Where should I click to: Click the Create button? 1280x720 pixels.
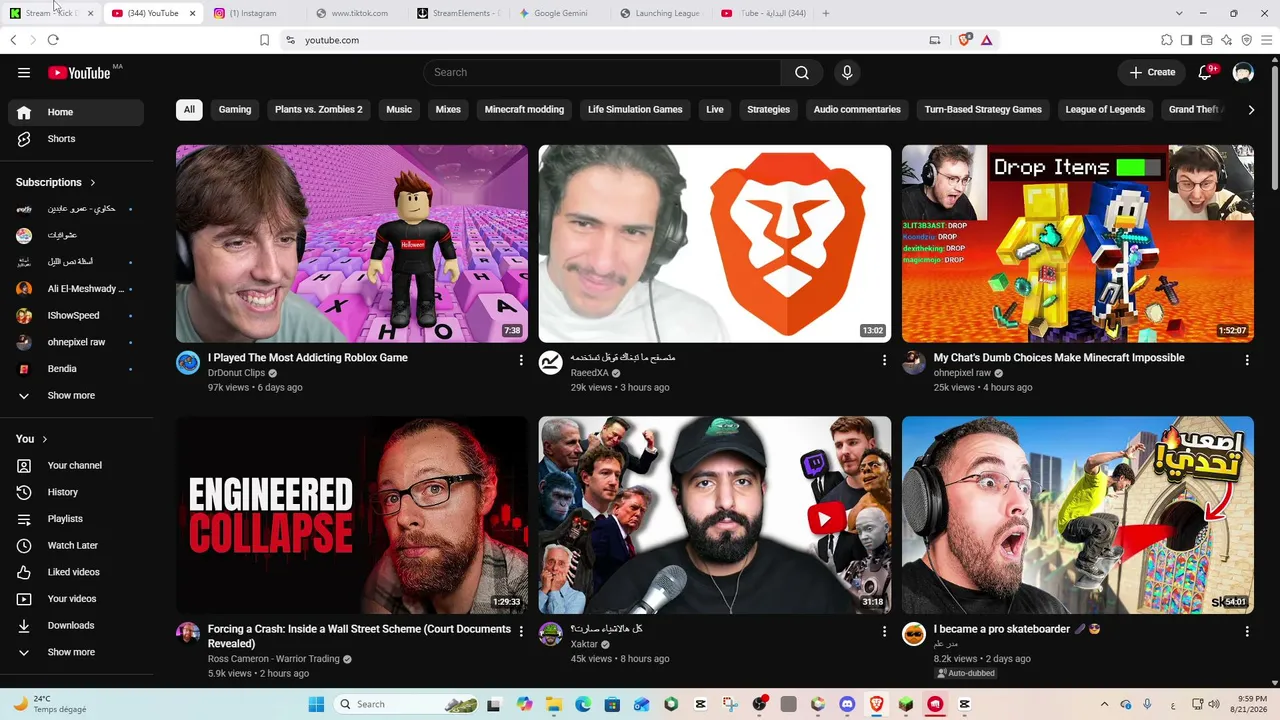pyautogui.click(x=1153, y=72)
